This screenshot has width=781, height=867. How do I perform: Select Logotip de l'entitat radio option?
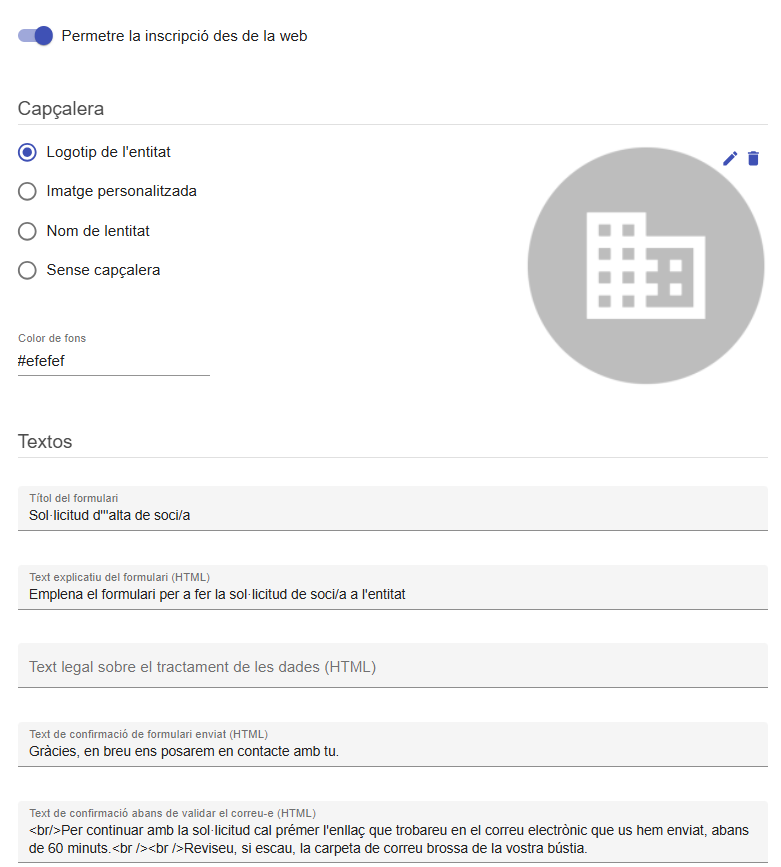[x=27, y=152]
